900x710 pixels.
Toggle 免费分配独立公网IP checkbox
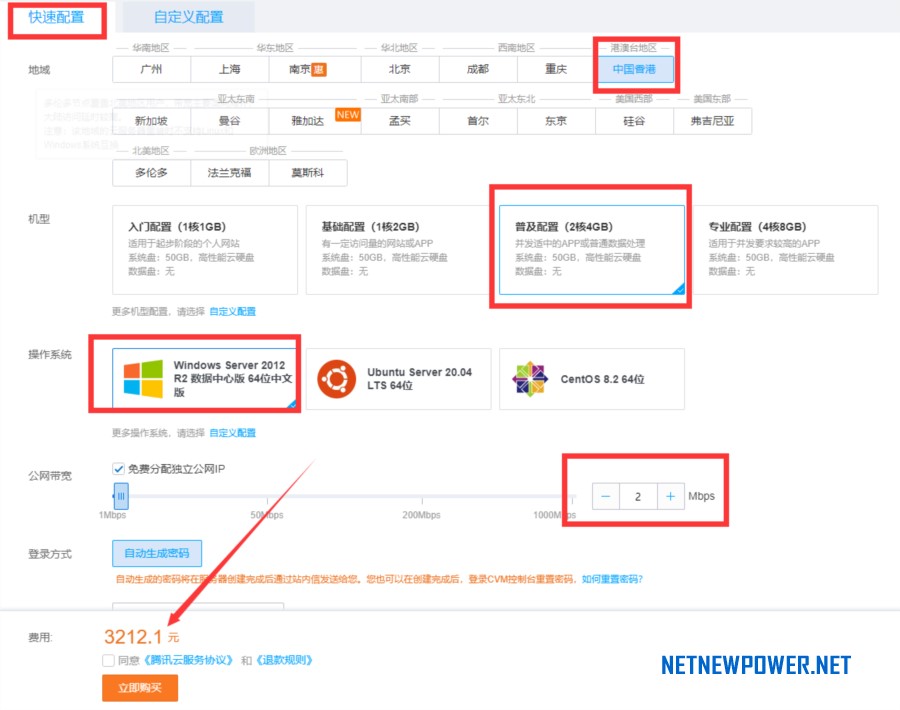[119, 469]
